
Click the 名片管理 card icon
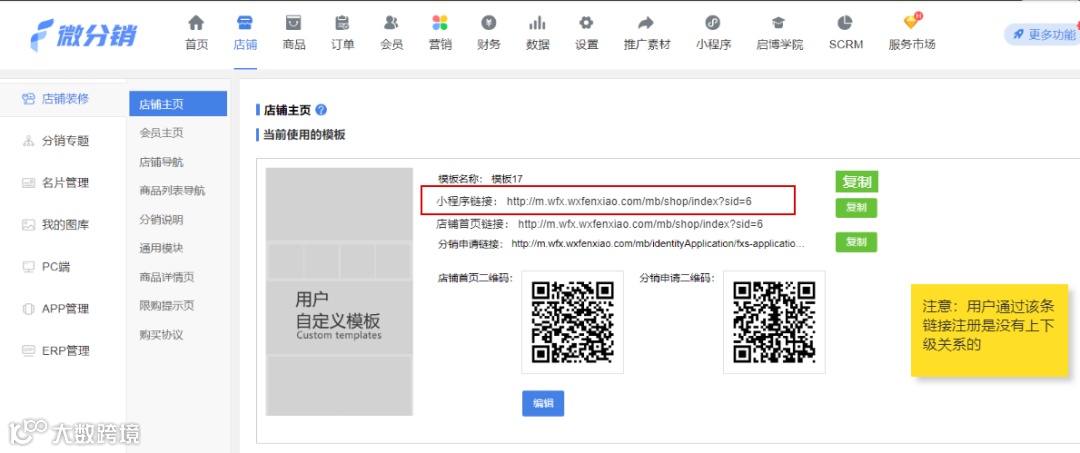pos(28,183)
